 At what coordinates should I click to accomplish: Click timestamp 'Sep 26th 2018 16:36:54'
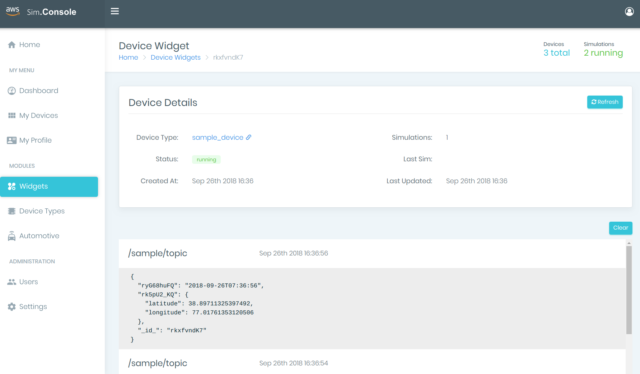point(293,363)
